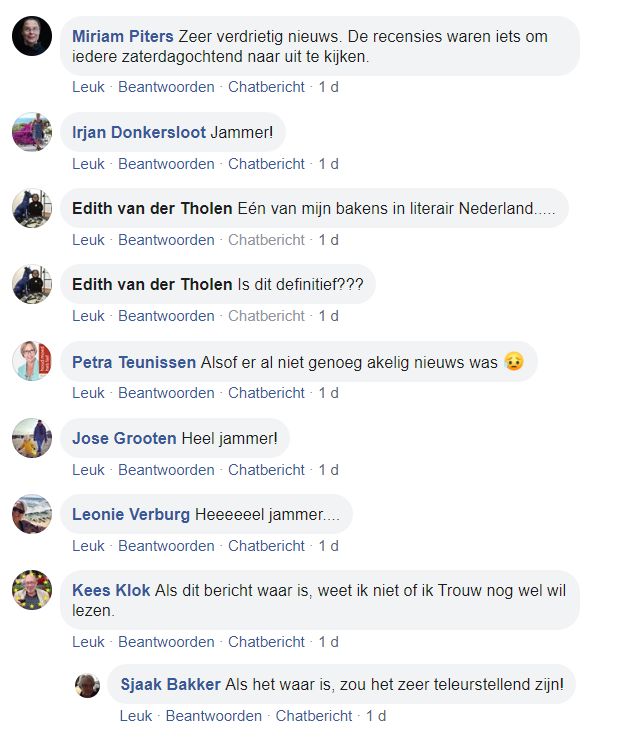Click Petra Teunissen's profile avatar
Image resolution: width=620 pixels, height=737 pixels.
click(32, 361)
